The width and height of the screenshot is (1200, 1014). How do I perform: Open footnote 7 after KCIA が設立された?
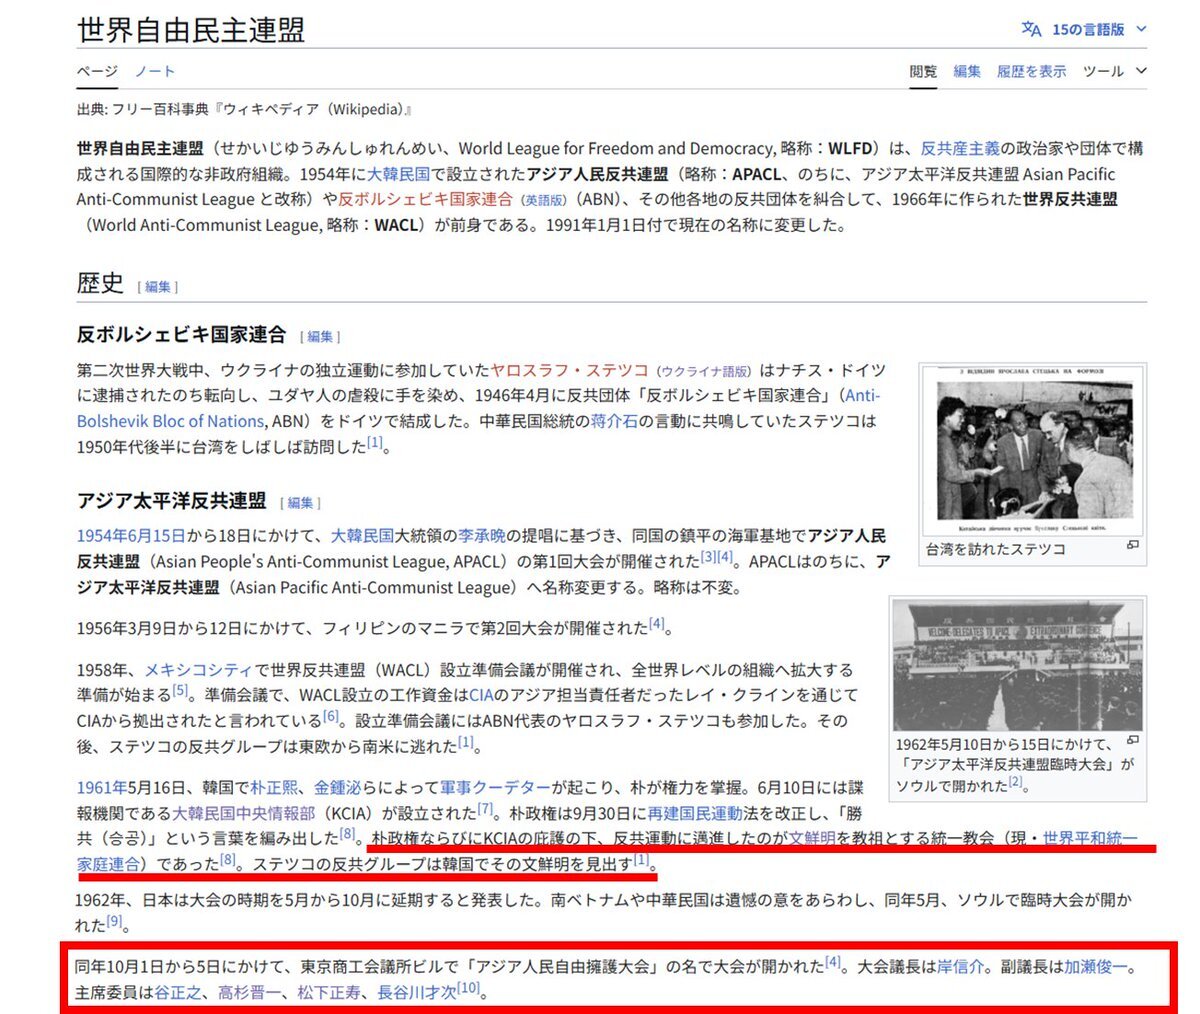coord(486,810)
